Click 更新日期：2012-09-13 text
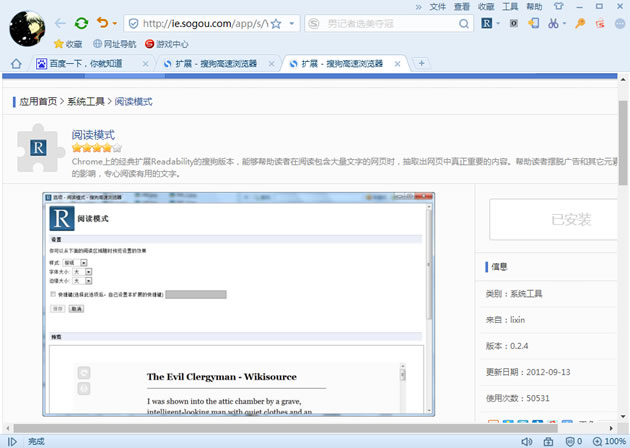Viewport: 630px width, 448px height. coord(528,372)
